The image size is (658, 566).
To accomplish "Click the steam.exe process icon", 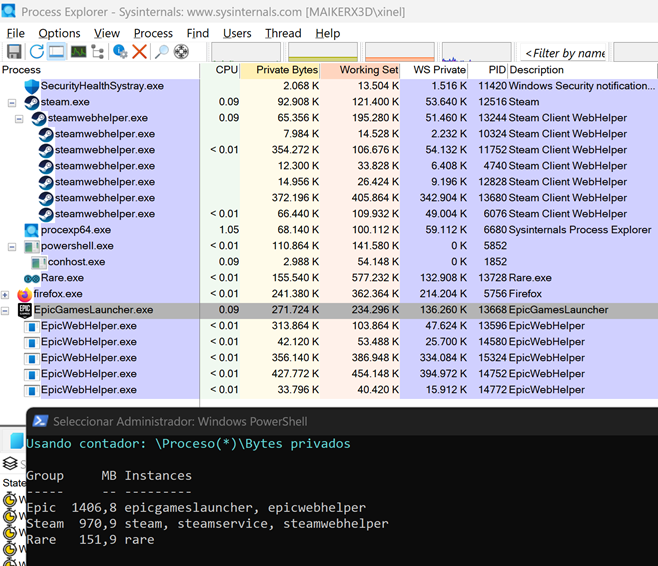I will (x=31, y=102).
